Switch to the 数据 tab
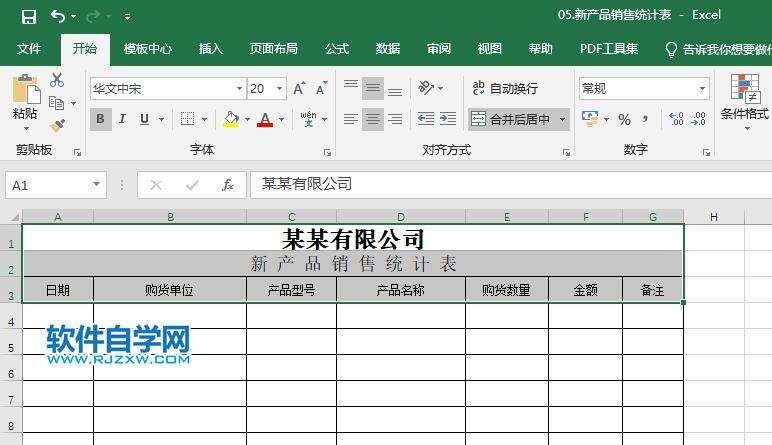Screen dimensions: 772x445 click(x=388, y=49)
